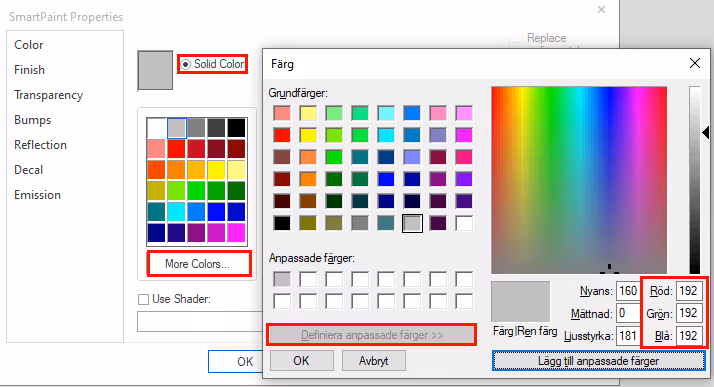Select white swatch in SmartPaint palette
The width and height of the screenshot is (714, 387).
[156, 128]
